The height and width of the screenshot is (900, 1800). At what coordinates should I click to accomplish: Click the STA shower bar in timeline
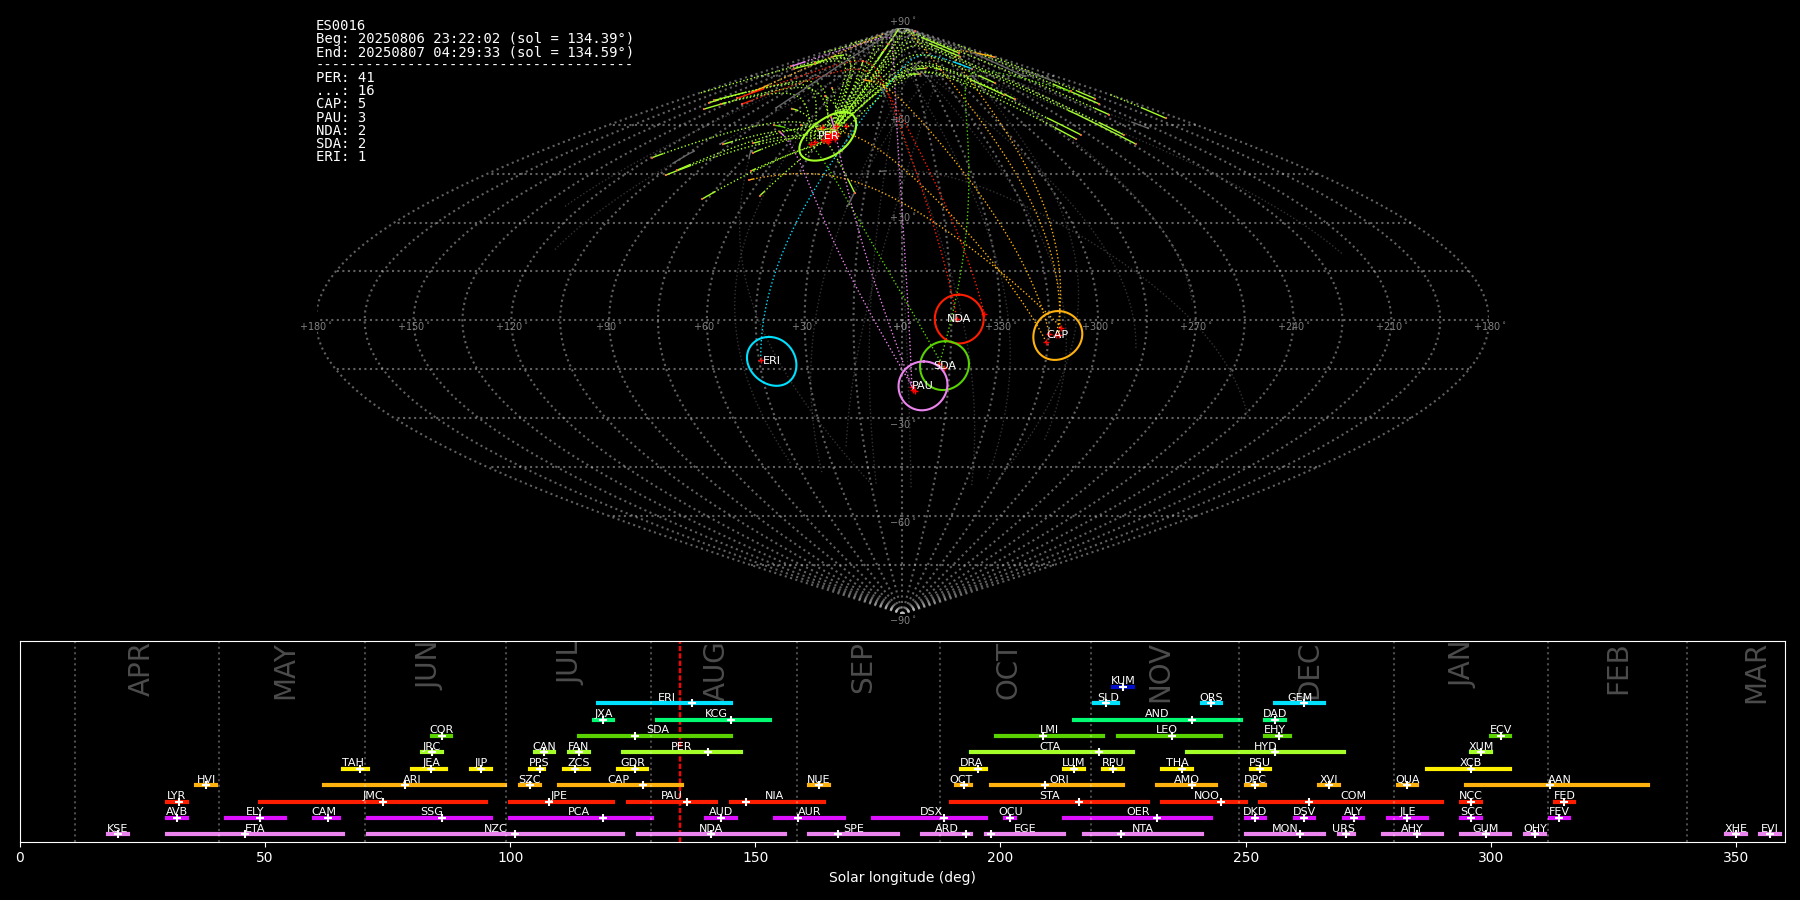(1049, 802)
